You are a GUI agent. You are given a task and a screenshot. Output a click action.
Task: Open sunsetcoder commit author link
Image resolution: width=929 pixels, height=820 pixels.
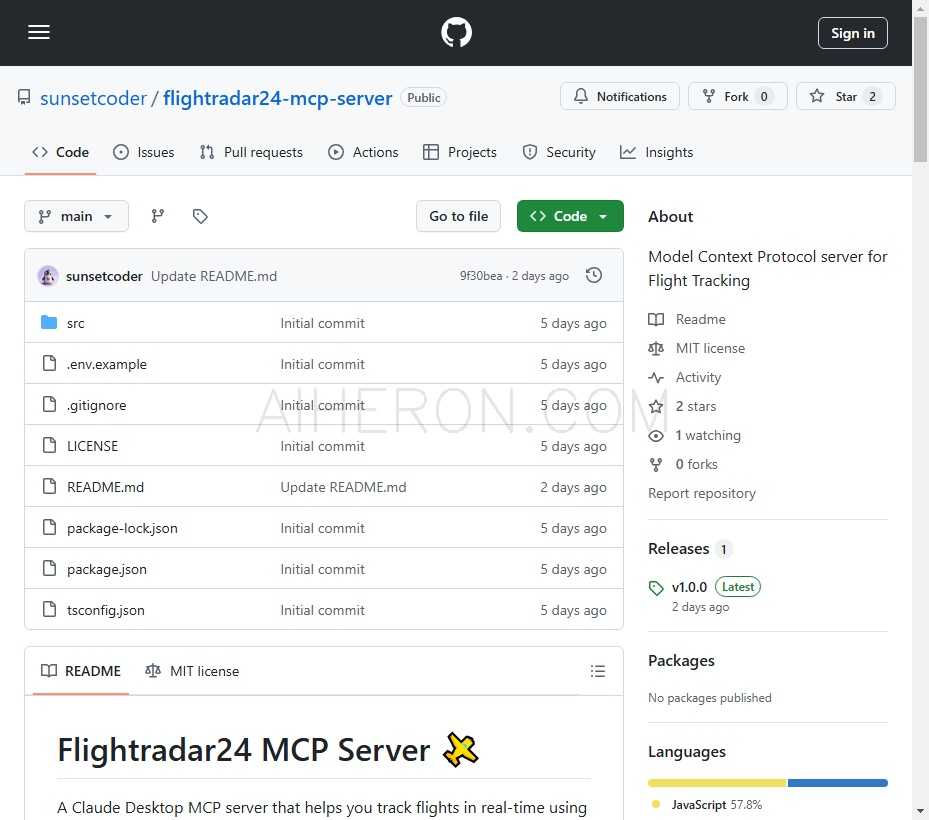click(104, 276)
